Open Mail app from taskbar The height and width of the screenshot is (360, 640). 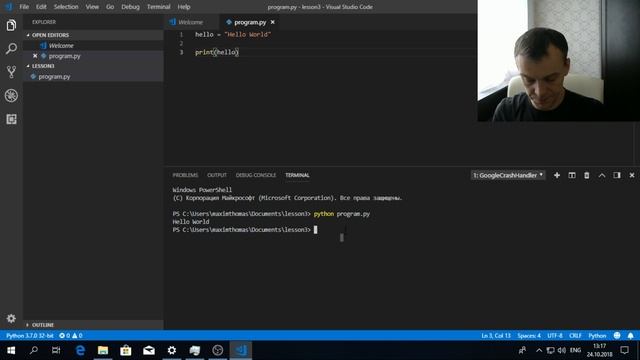149,350
